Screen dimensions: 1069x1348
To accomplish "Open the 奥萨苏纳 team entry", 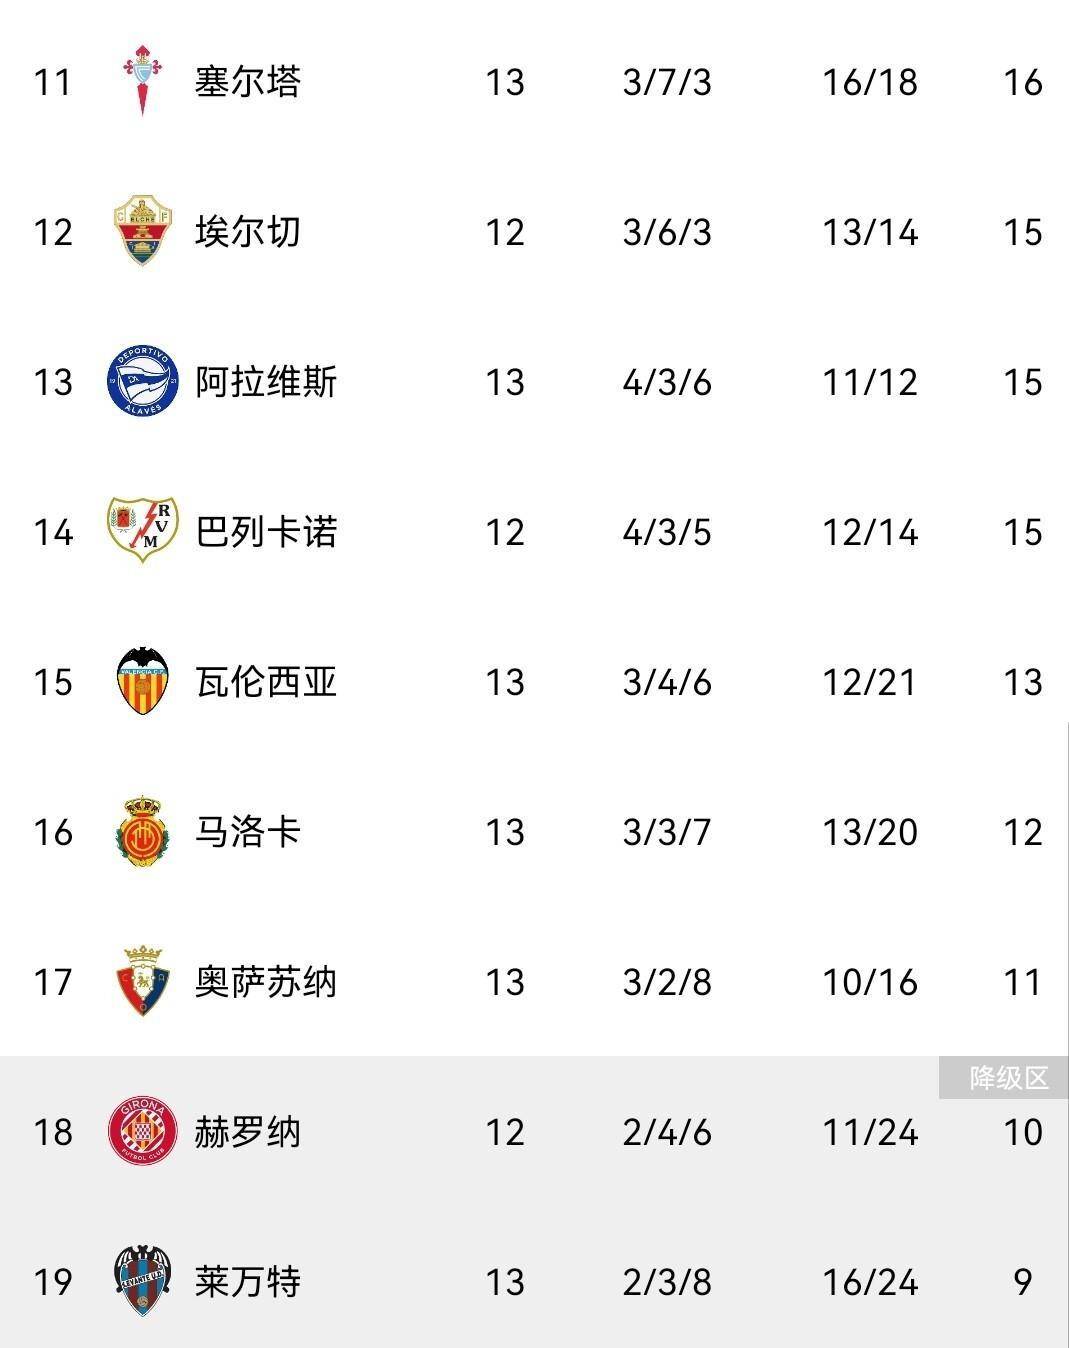I will pos(266,982).
